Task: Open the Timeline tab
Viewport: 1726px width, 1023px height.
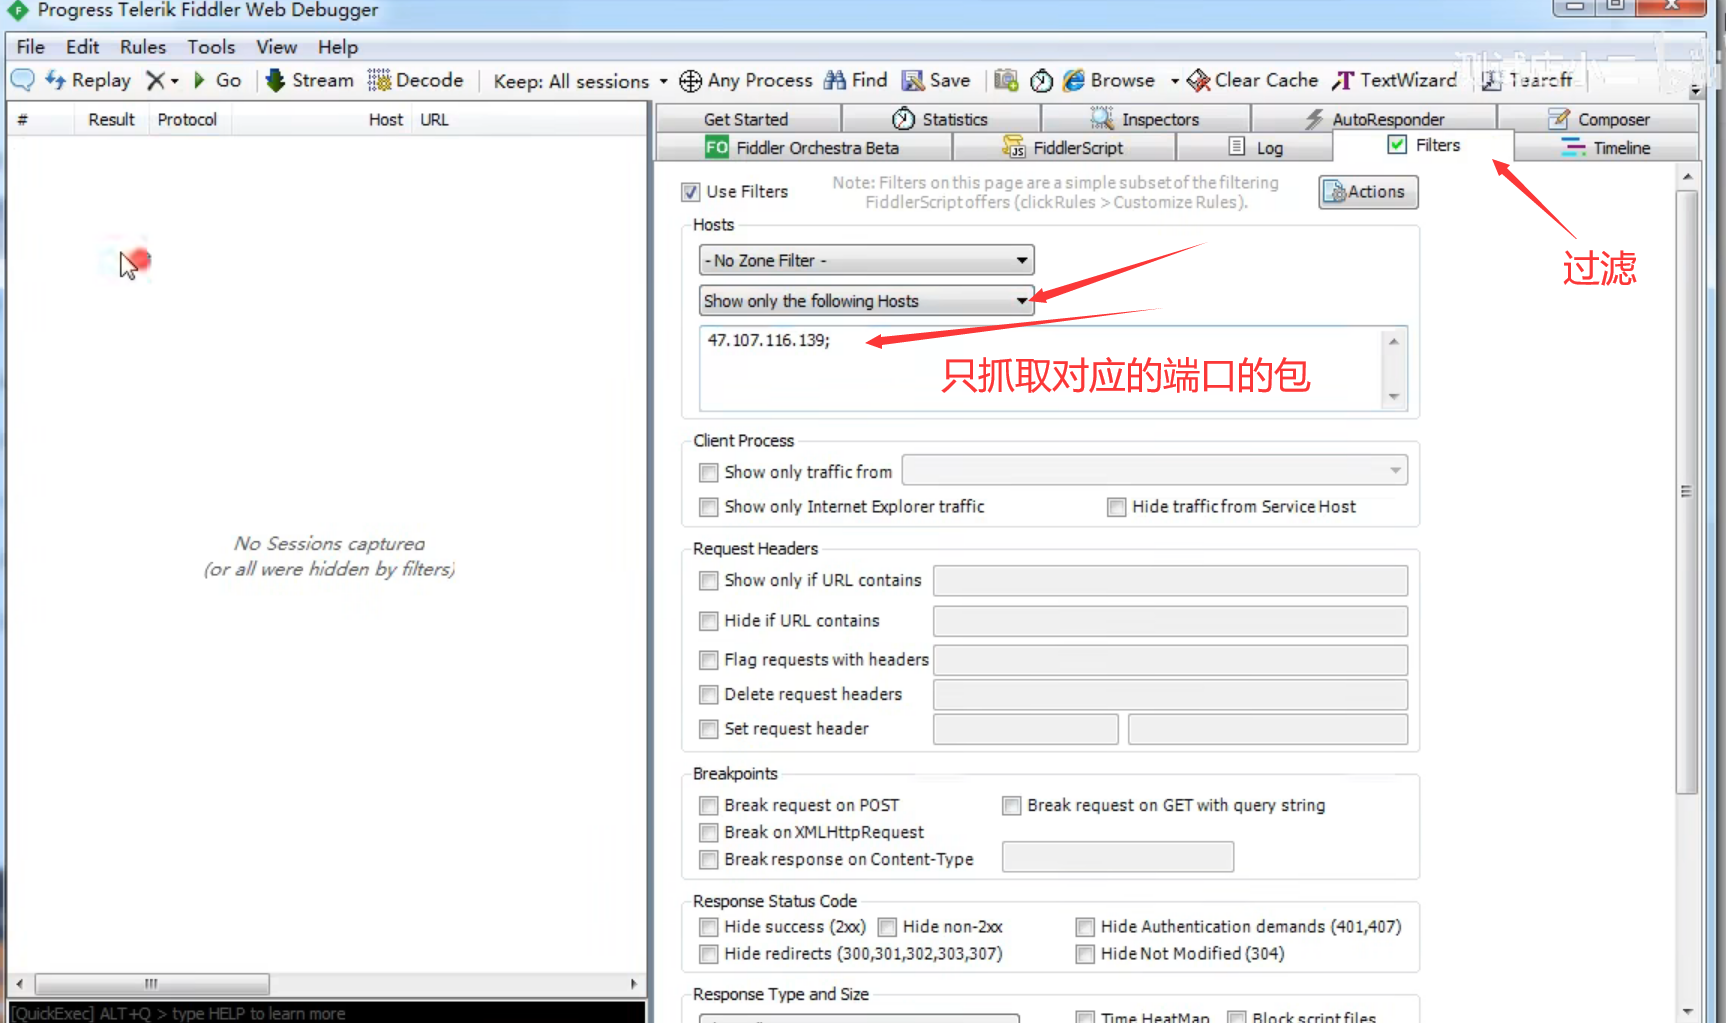Action: pos(1606,147)
